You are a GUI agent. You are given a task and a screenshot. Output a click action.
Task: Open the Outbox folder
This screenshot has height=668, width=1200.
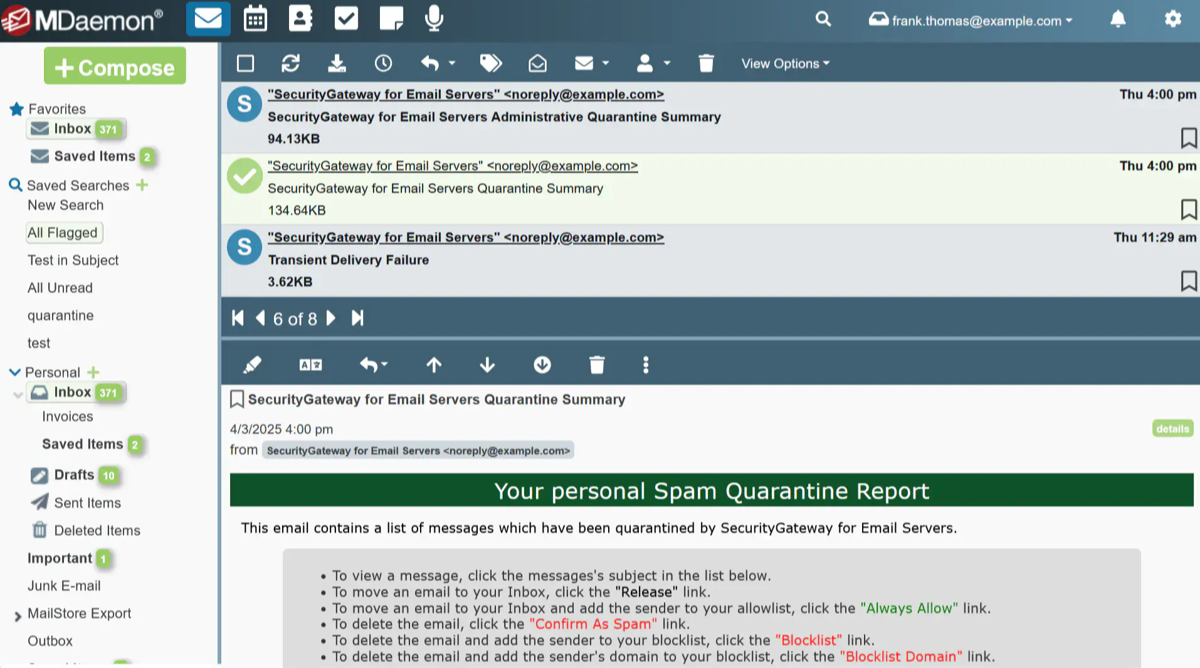click(x=50, y=641)
